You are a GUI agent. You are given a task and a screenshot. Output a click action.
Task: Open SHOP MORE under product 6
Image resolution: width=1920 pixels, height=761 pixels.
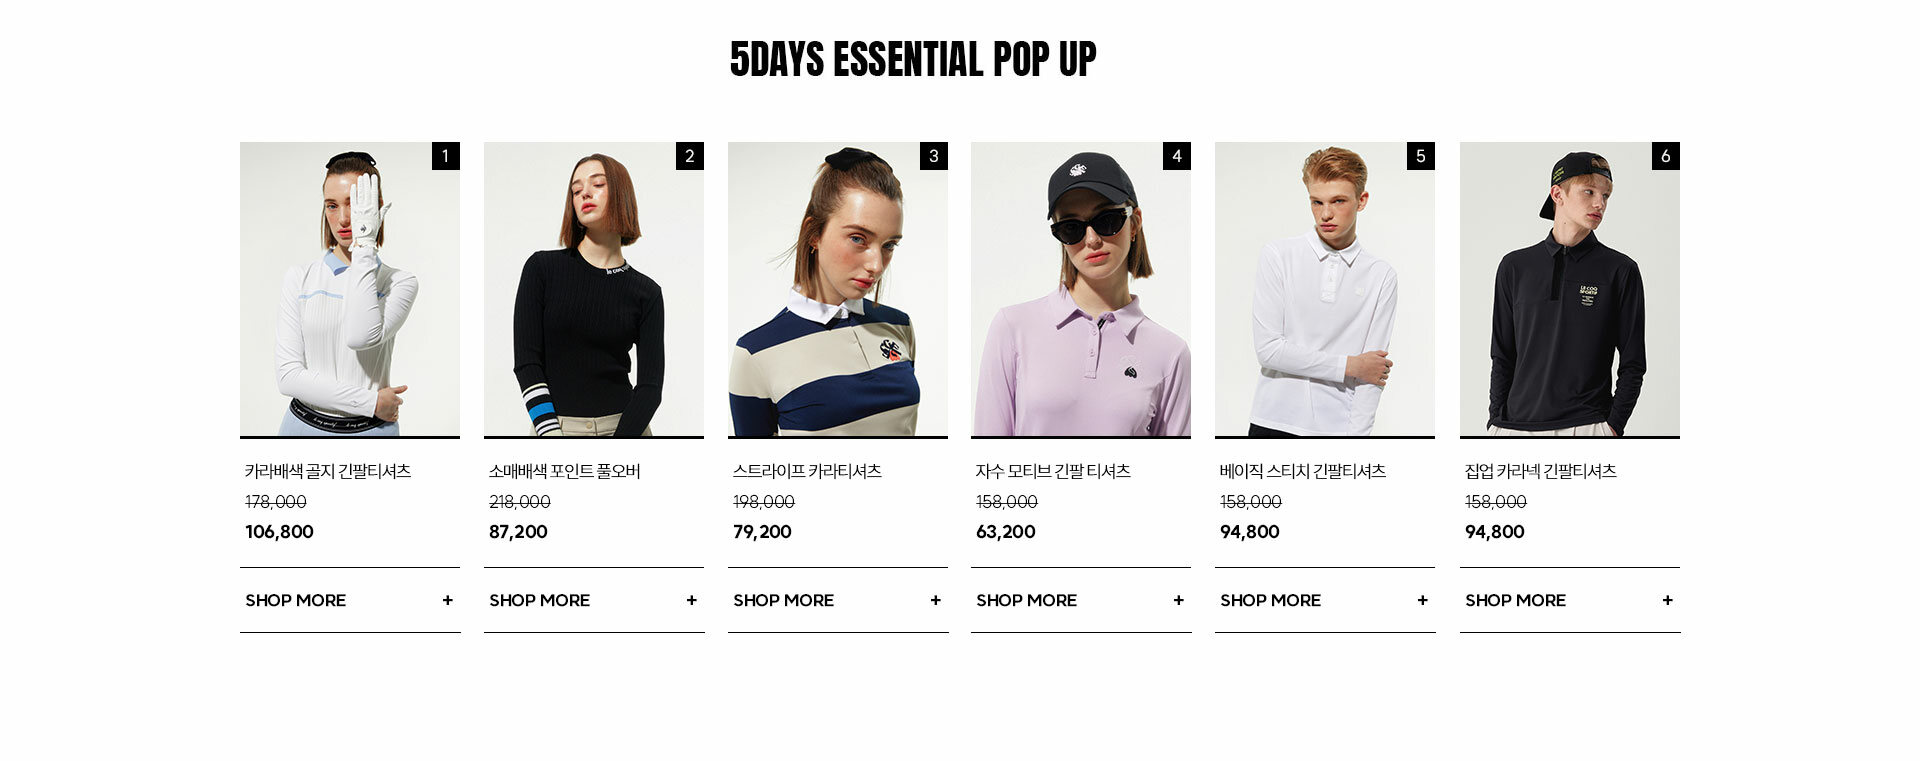coord(1570,600)
